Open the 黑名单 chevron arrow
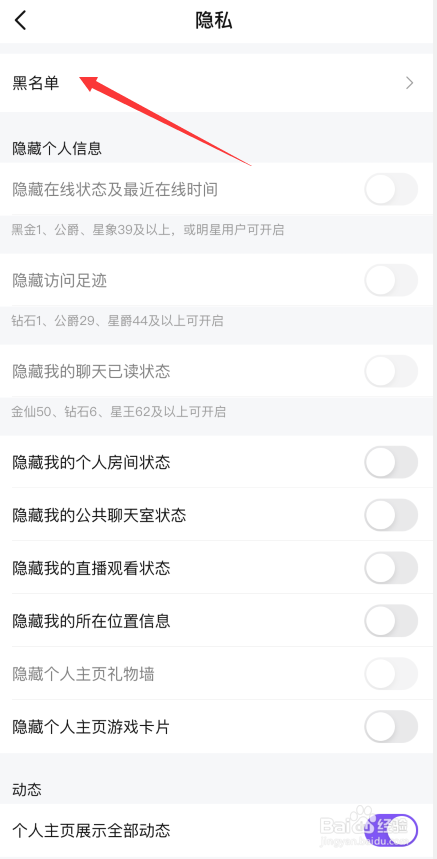The width and height of the screenshot is (437, 859). 410,83
